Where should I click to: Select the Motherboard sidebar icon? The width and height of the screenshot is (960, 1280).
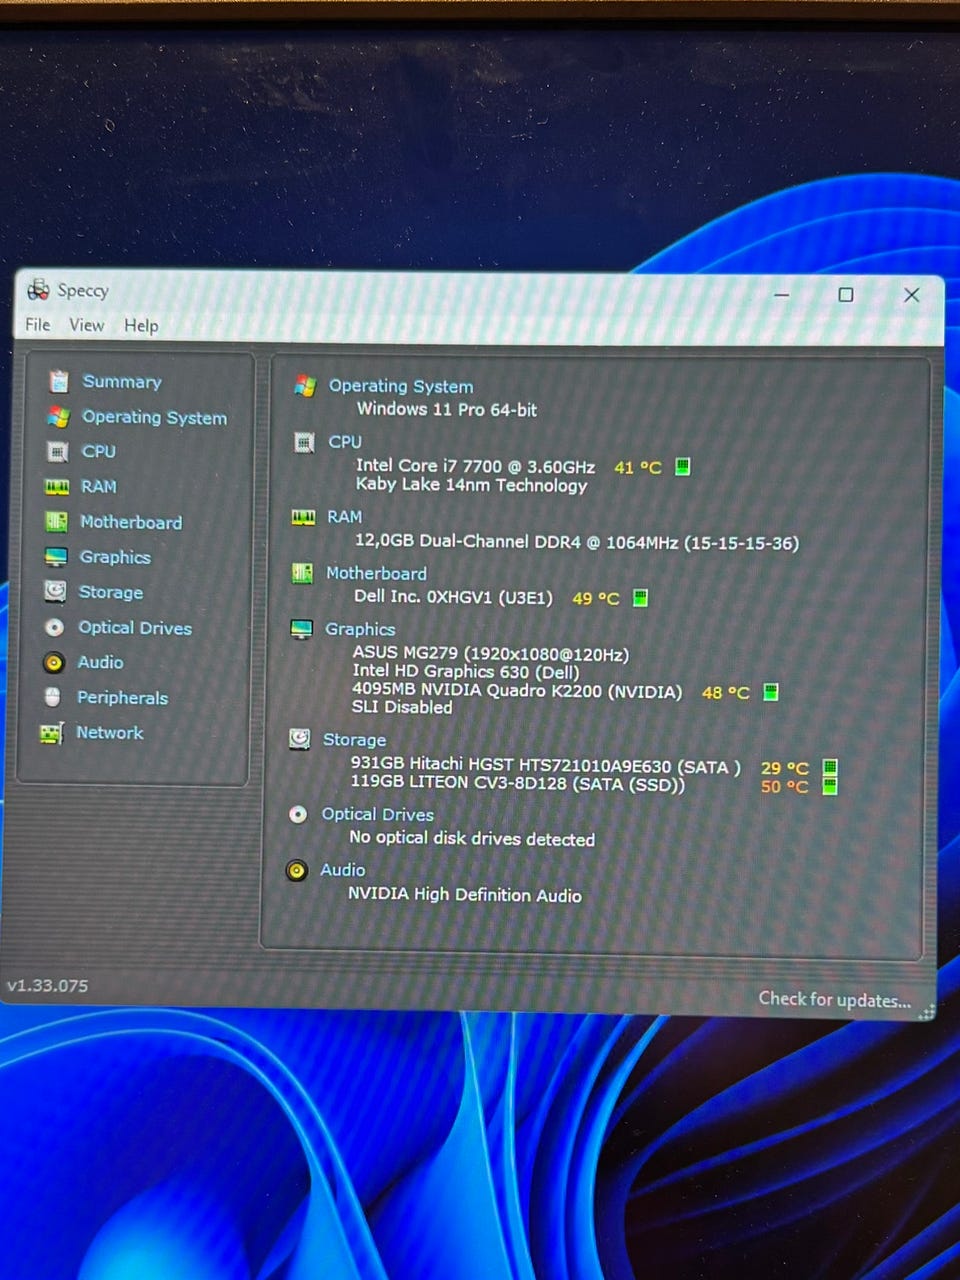pyautogui.click(x=56, y=522)
